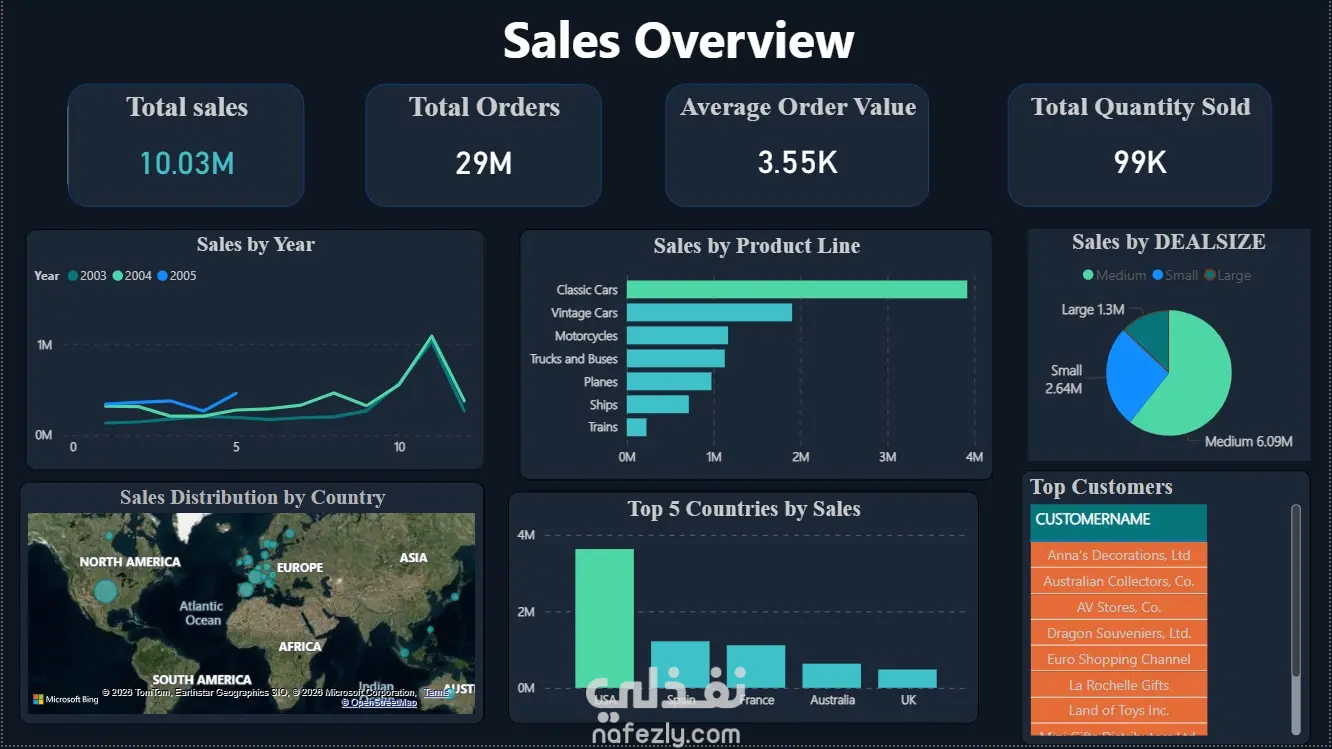Open the OpenStreetMap attribution link
This screenshot has height=749, width=1332.
(379, 702)
